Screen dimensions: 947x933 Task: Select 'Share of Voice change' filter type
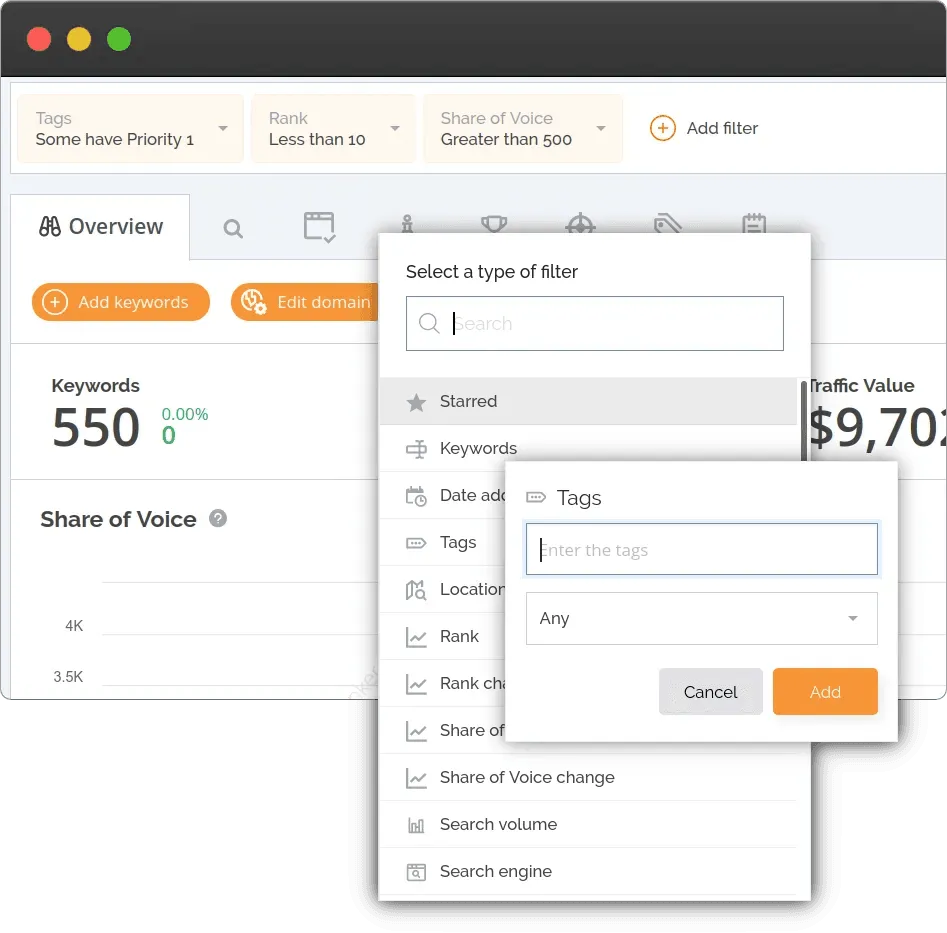(x=527, y=777)
